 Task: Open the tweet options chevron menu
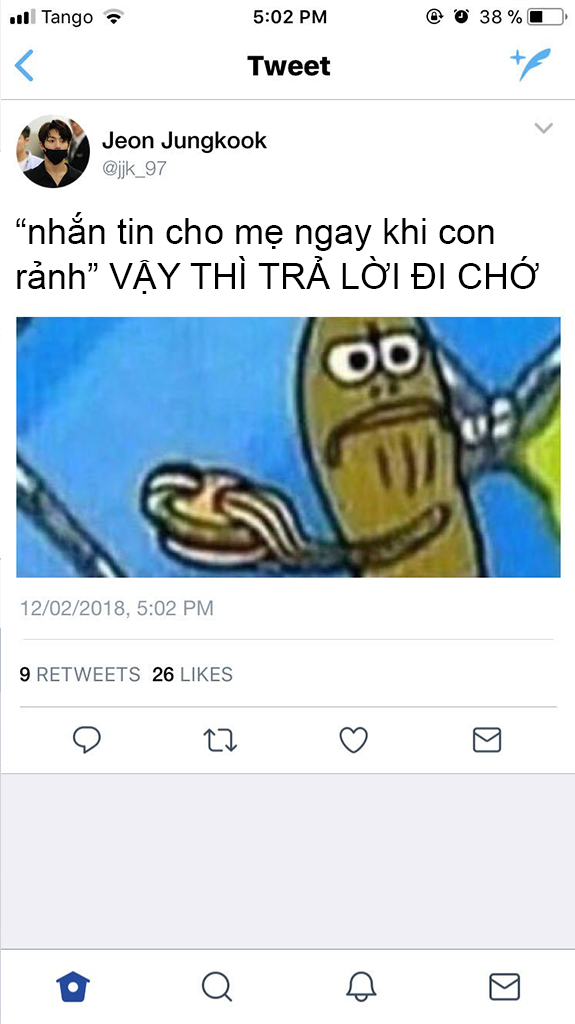(x=544, y=128)
